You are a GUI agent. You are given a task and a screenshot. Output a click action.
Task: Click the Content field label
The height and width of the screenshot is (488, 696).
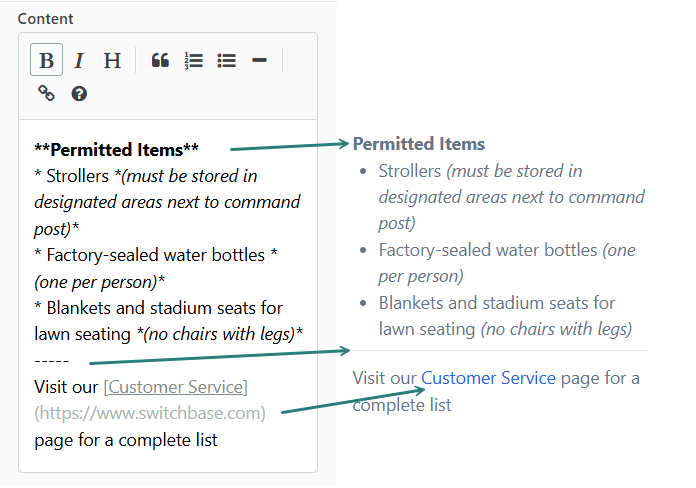(x=45, y=18)
